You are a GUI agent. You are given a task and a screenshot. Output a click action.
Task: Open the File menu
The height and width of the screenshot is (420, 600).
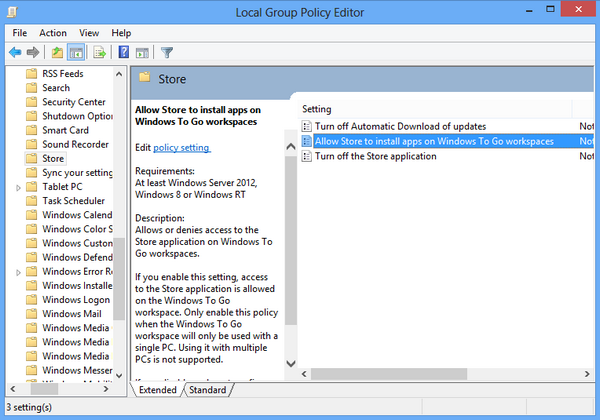20,33
